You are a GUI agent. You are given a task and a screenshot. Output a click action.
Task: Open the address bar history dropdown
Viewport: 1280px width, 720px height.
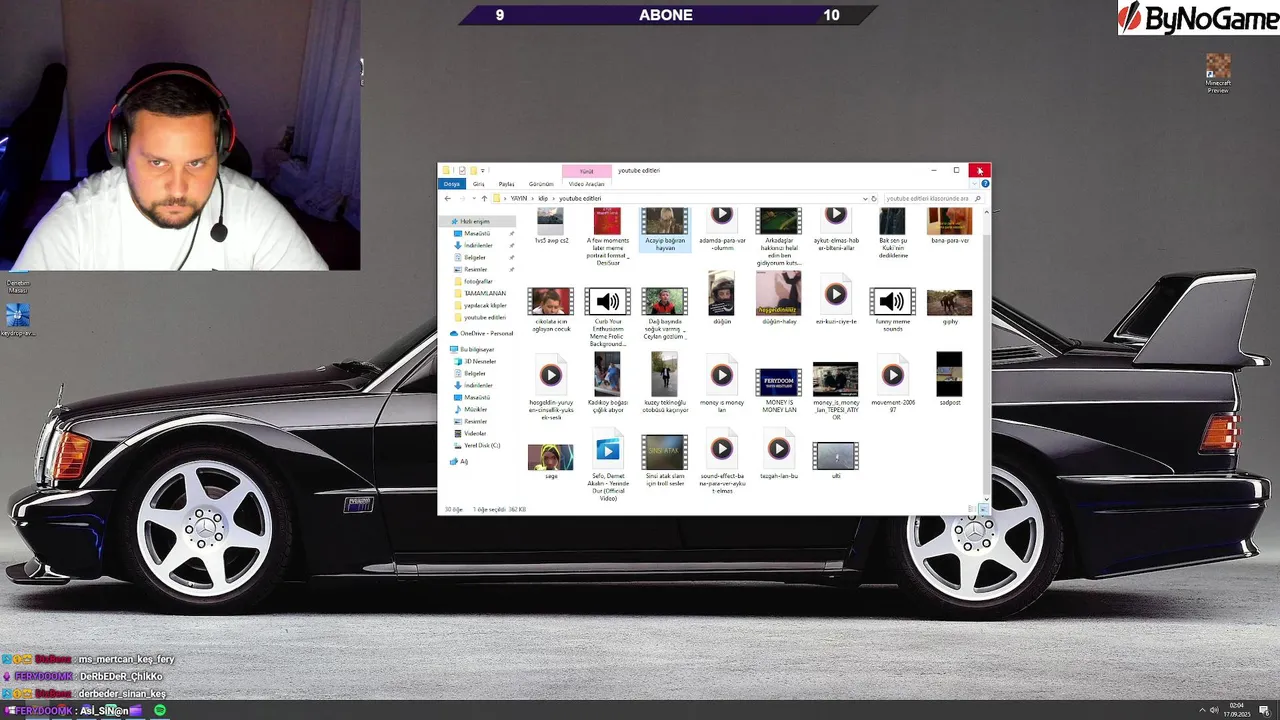pyautogui.click(x=863, y=198)
